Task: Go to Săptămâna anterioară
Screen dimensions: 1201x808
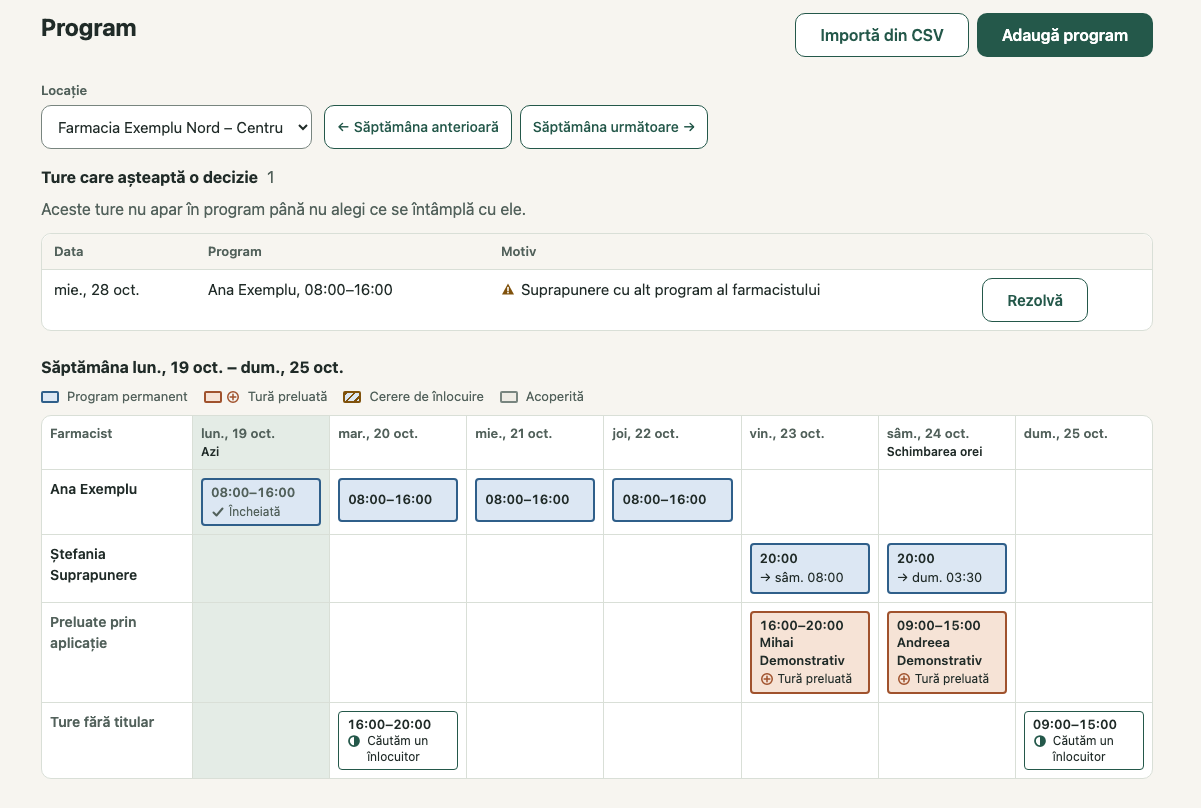Action: (418, 127)
